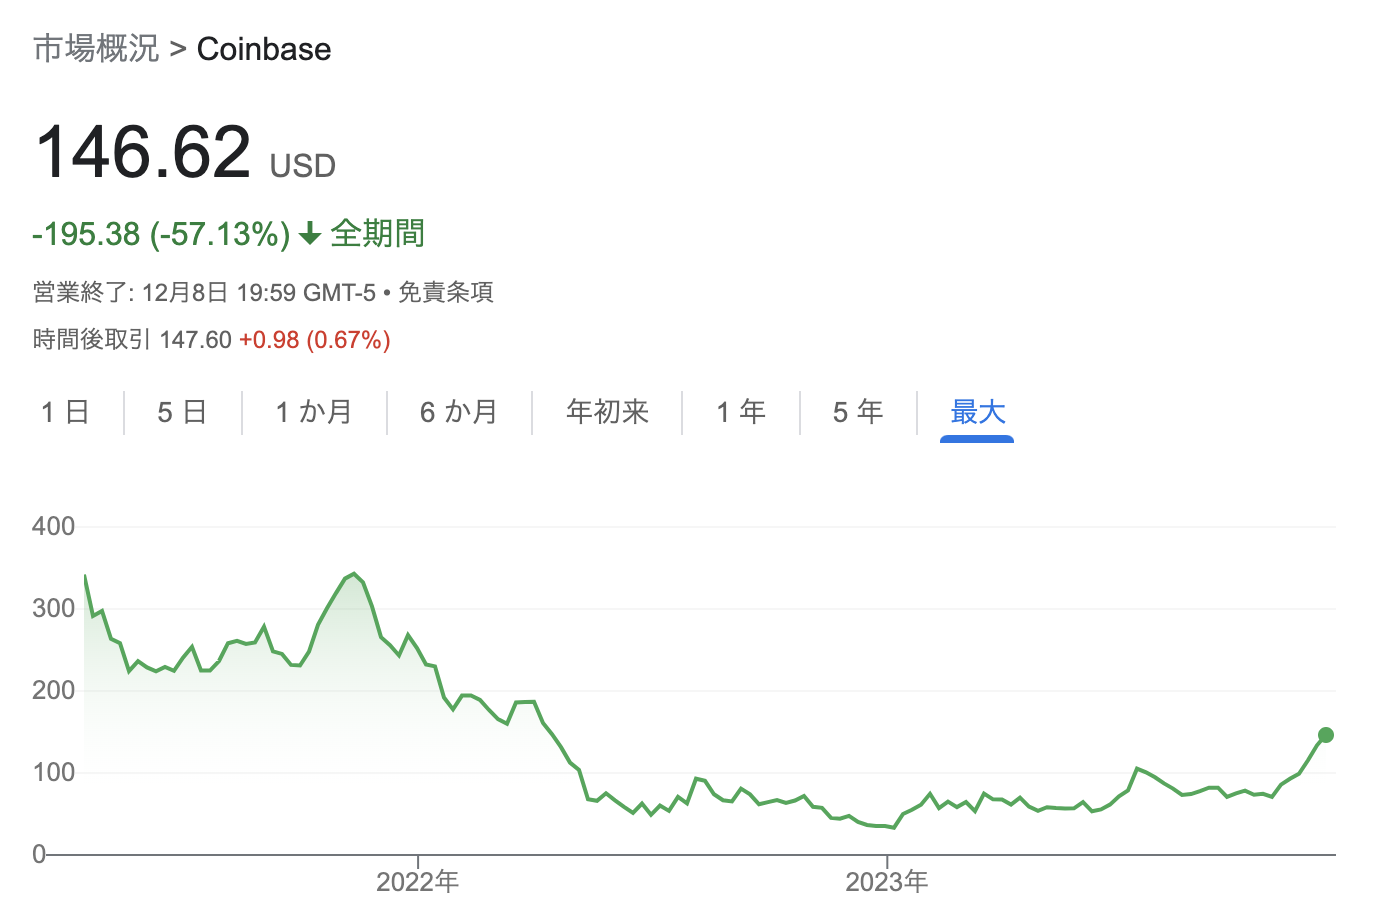Select the 5日 chart period

click(182, 411)
